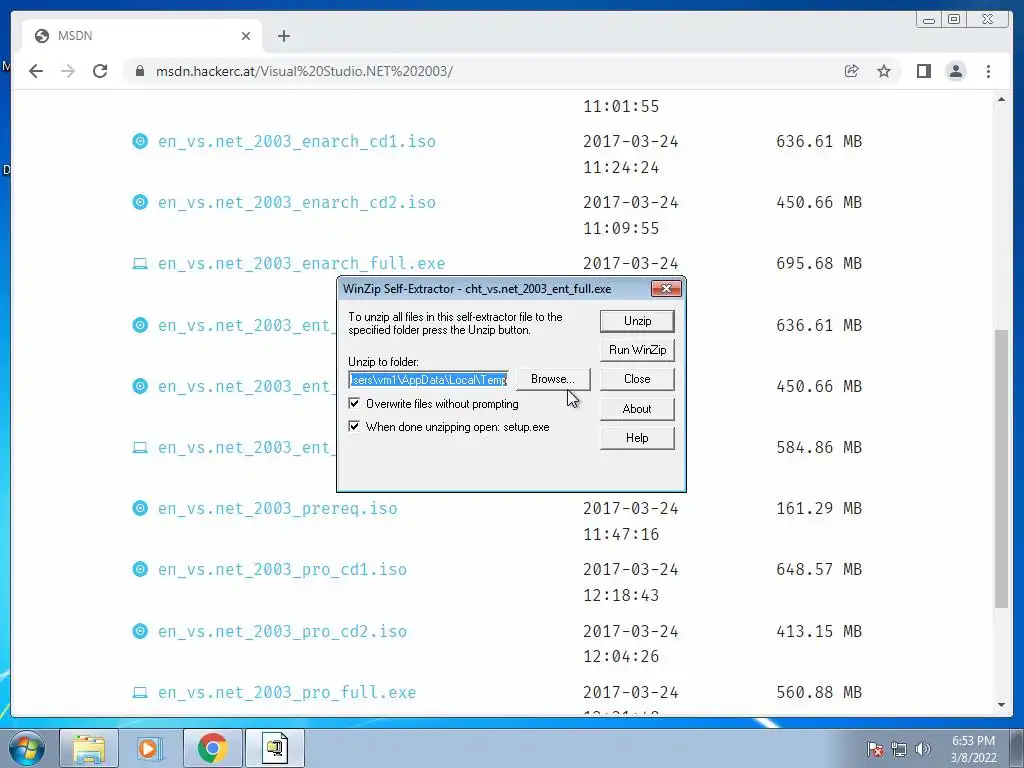
Task: Bookmark this page with star icon
Action: click(884, 71)
